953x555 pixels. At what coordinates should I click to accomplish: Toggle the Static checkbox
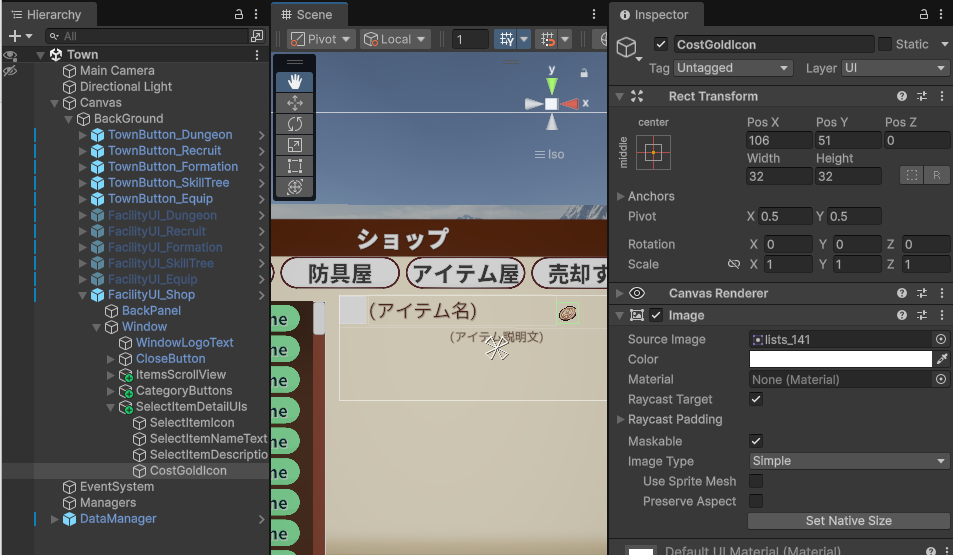[885, 44]
